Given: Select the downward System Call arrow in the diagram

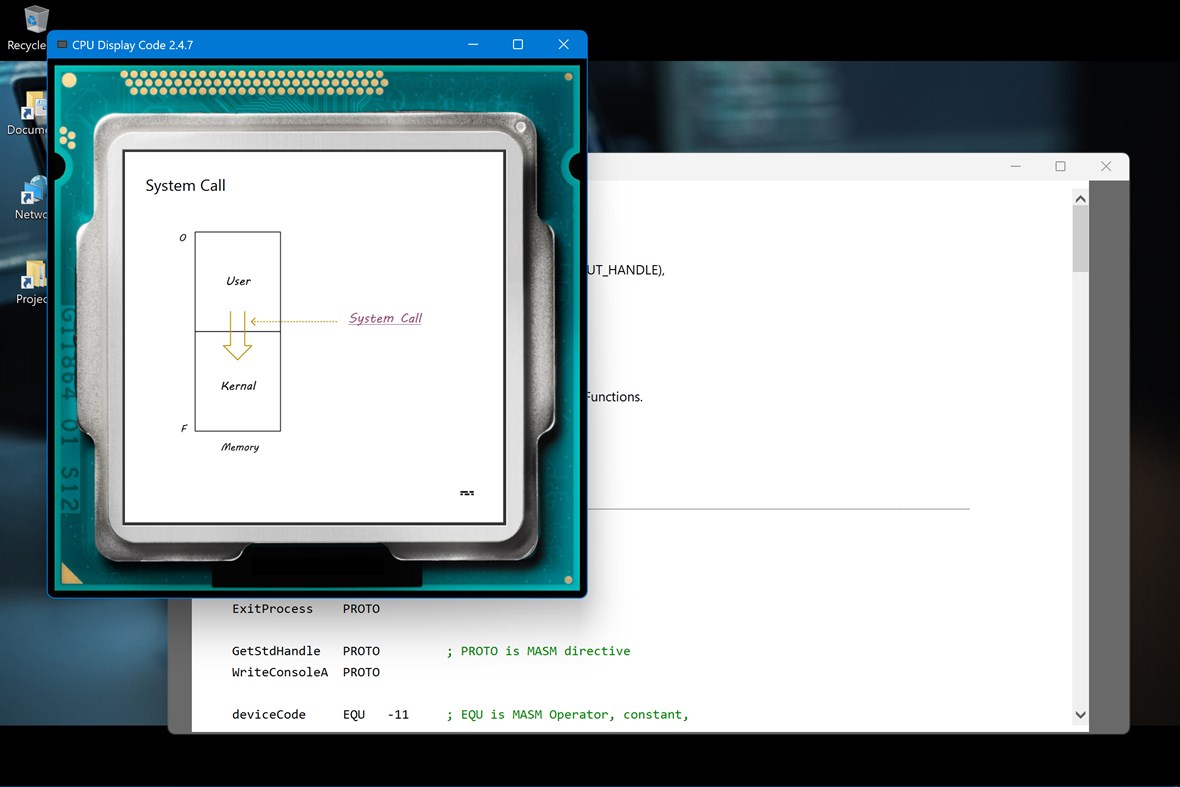Looking at the screenshot, I should (237, 340).
